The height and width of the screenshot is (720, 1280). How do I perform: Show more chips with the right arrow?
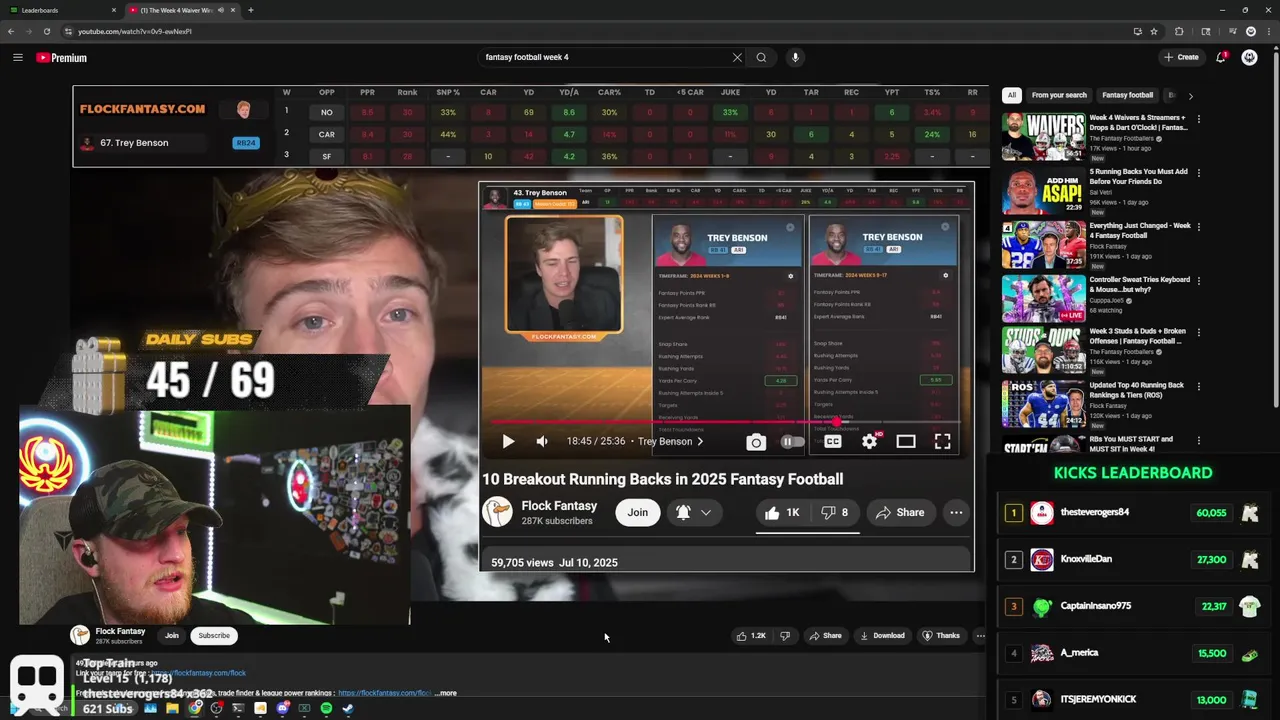tap(1190, 96)
